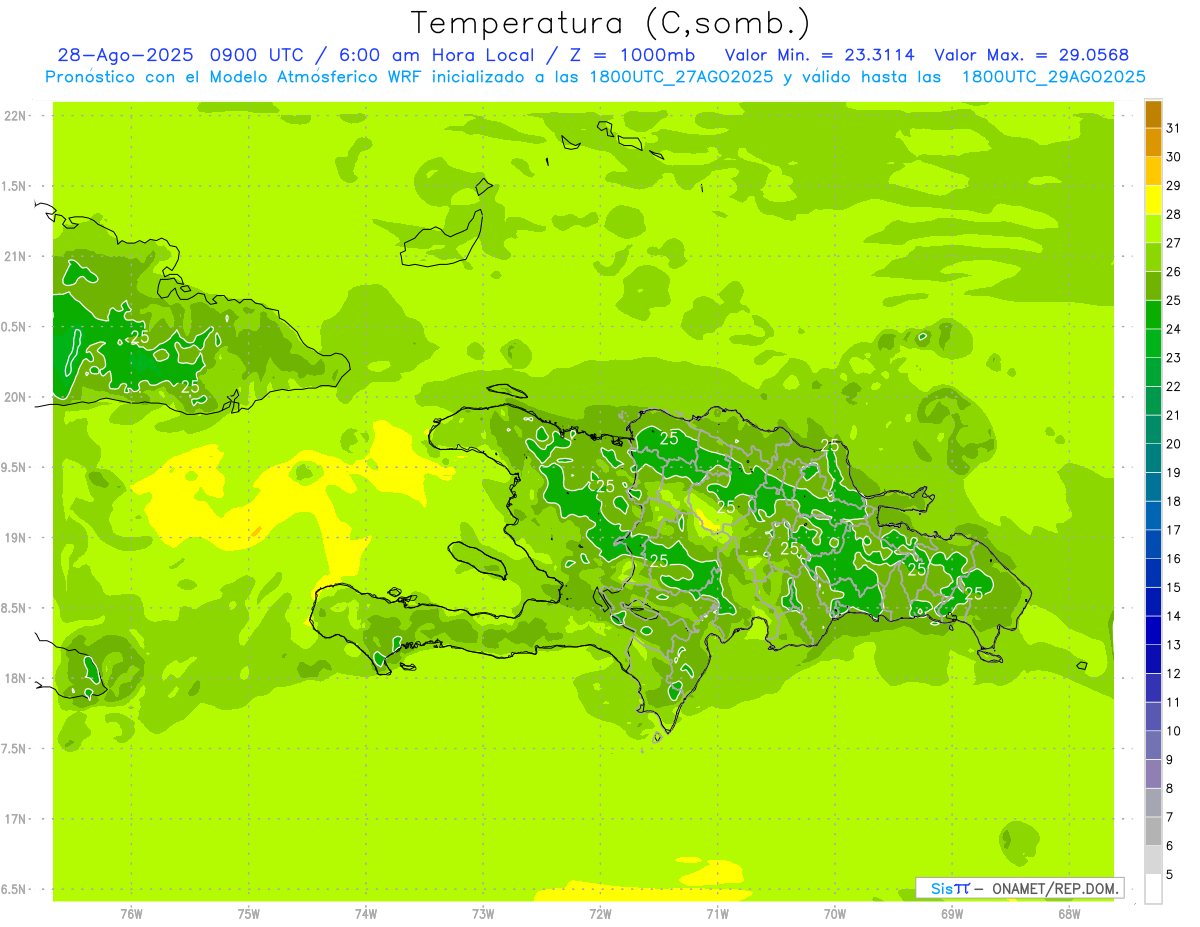This screenshot has width=1200, height=927.
Task: Pick the green legend swatch between 24 and 25
Action: tap(1153, 315)
